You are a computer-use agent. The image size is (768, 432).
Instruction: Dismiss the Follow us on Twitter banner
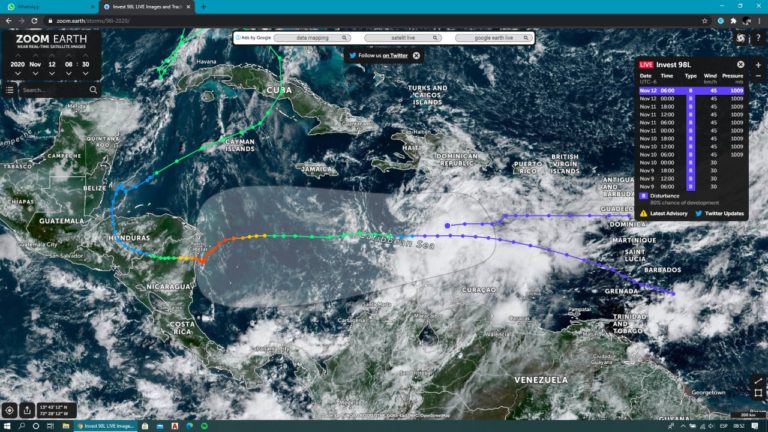tap(417, 55)
